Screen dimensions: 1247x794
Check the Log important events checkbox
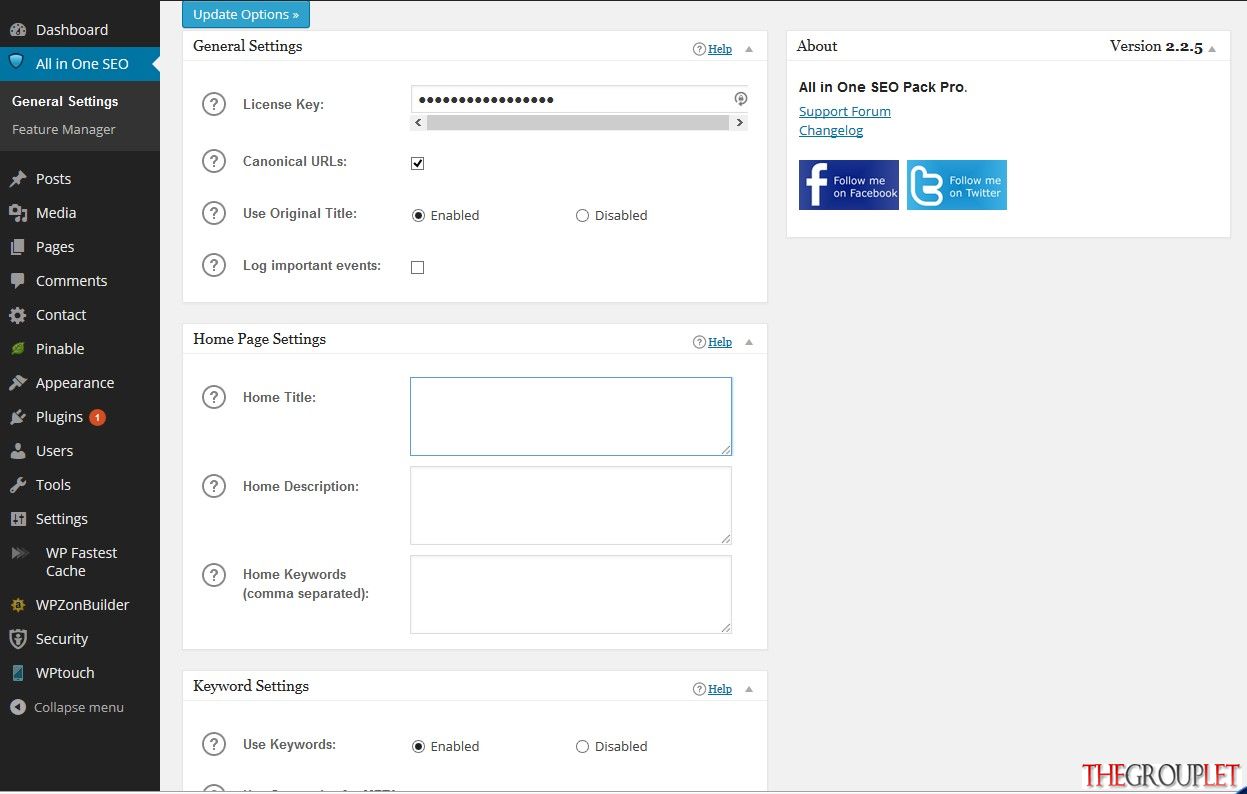coord(418,267)
